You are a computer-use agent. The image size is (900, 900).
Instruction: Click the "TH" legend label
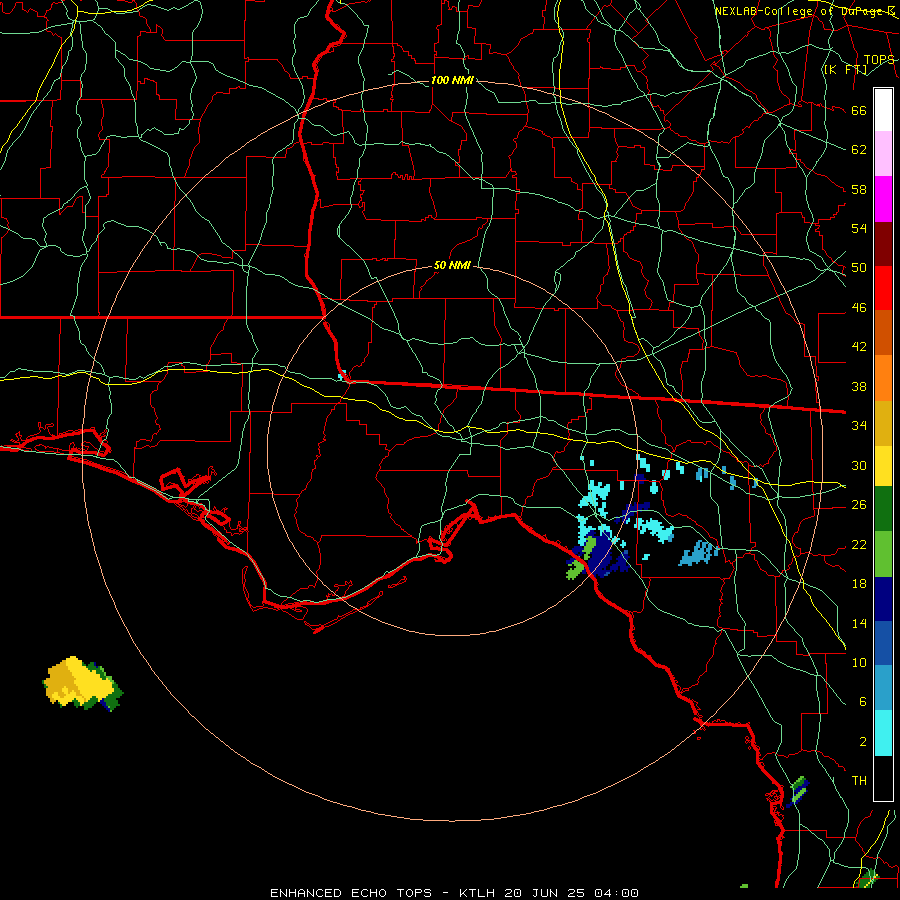pyautogui.click(x=859, y=781)
